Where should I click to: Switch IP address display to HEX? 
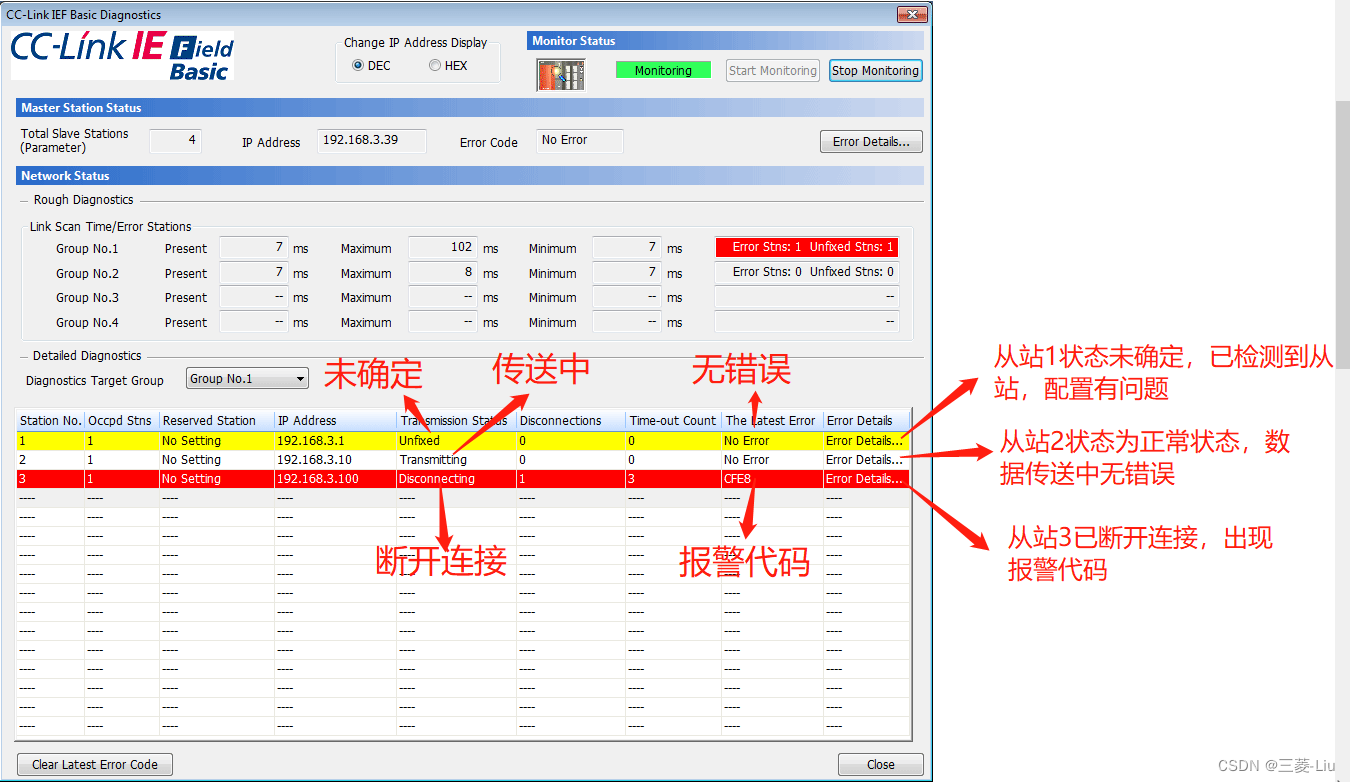pyautogui.click(x=434, y=65)
